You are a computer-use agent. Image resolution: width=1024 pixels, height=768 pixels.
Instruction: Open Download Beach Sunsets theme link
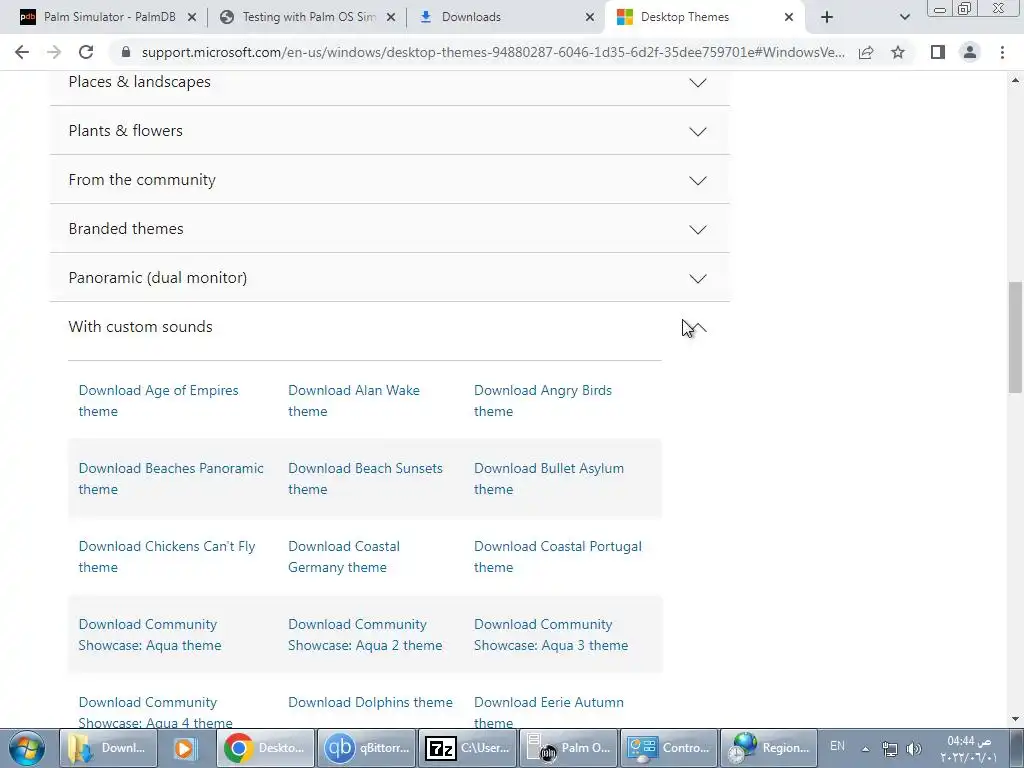coord(365,479)
